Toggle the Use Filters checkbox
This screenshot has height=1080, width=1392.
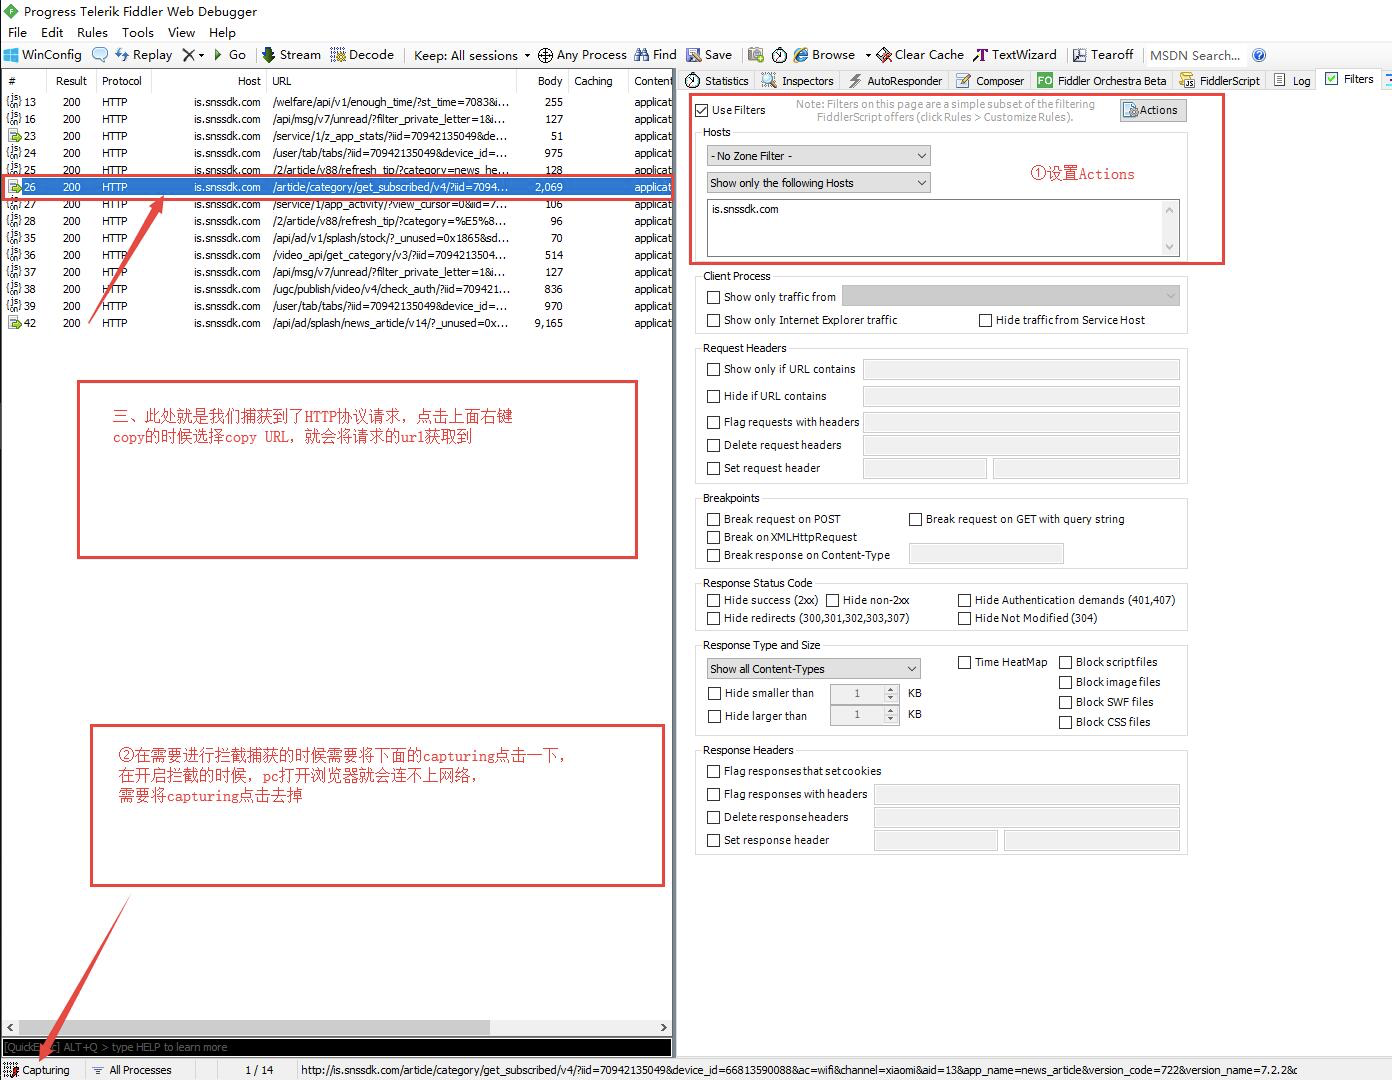[702, 110]
